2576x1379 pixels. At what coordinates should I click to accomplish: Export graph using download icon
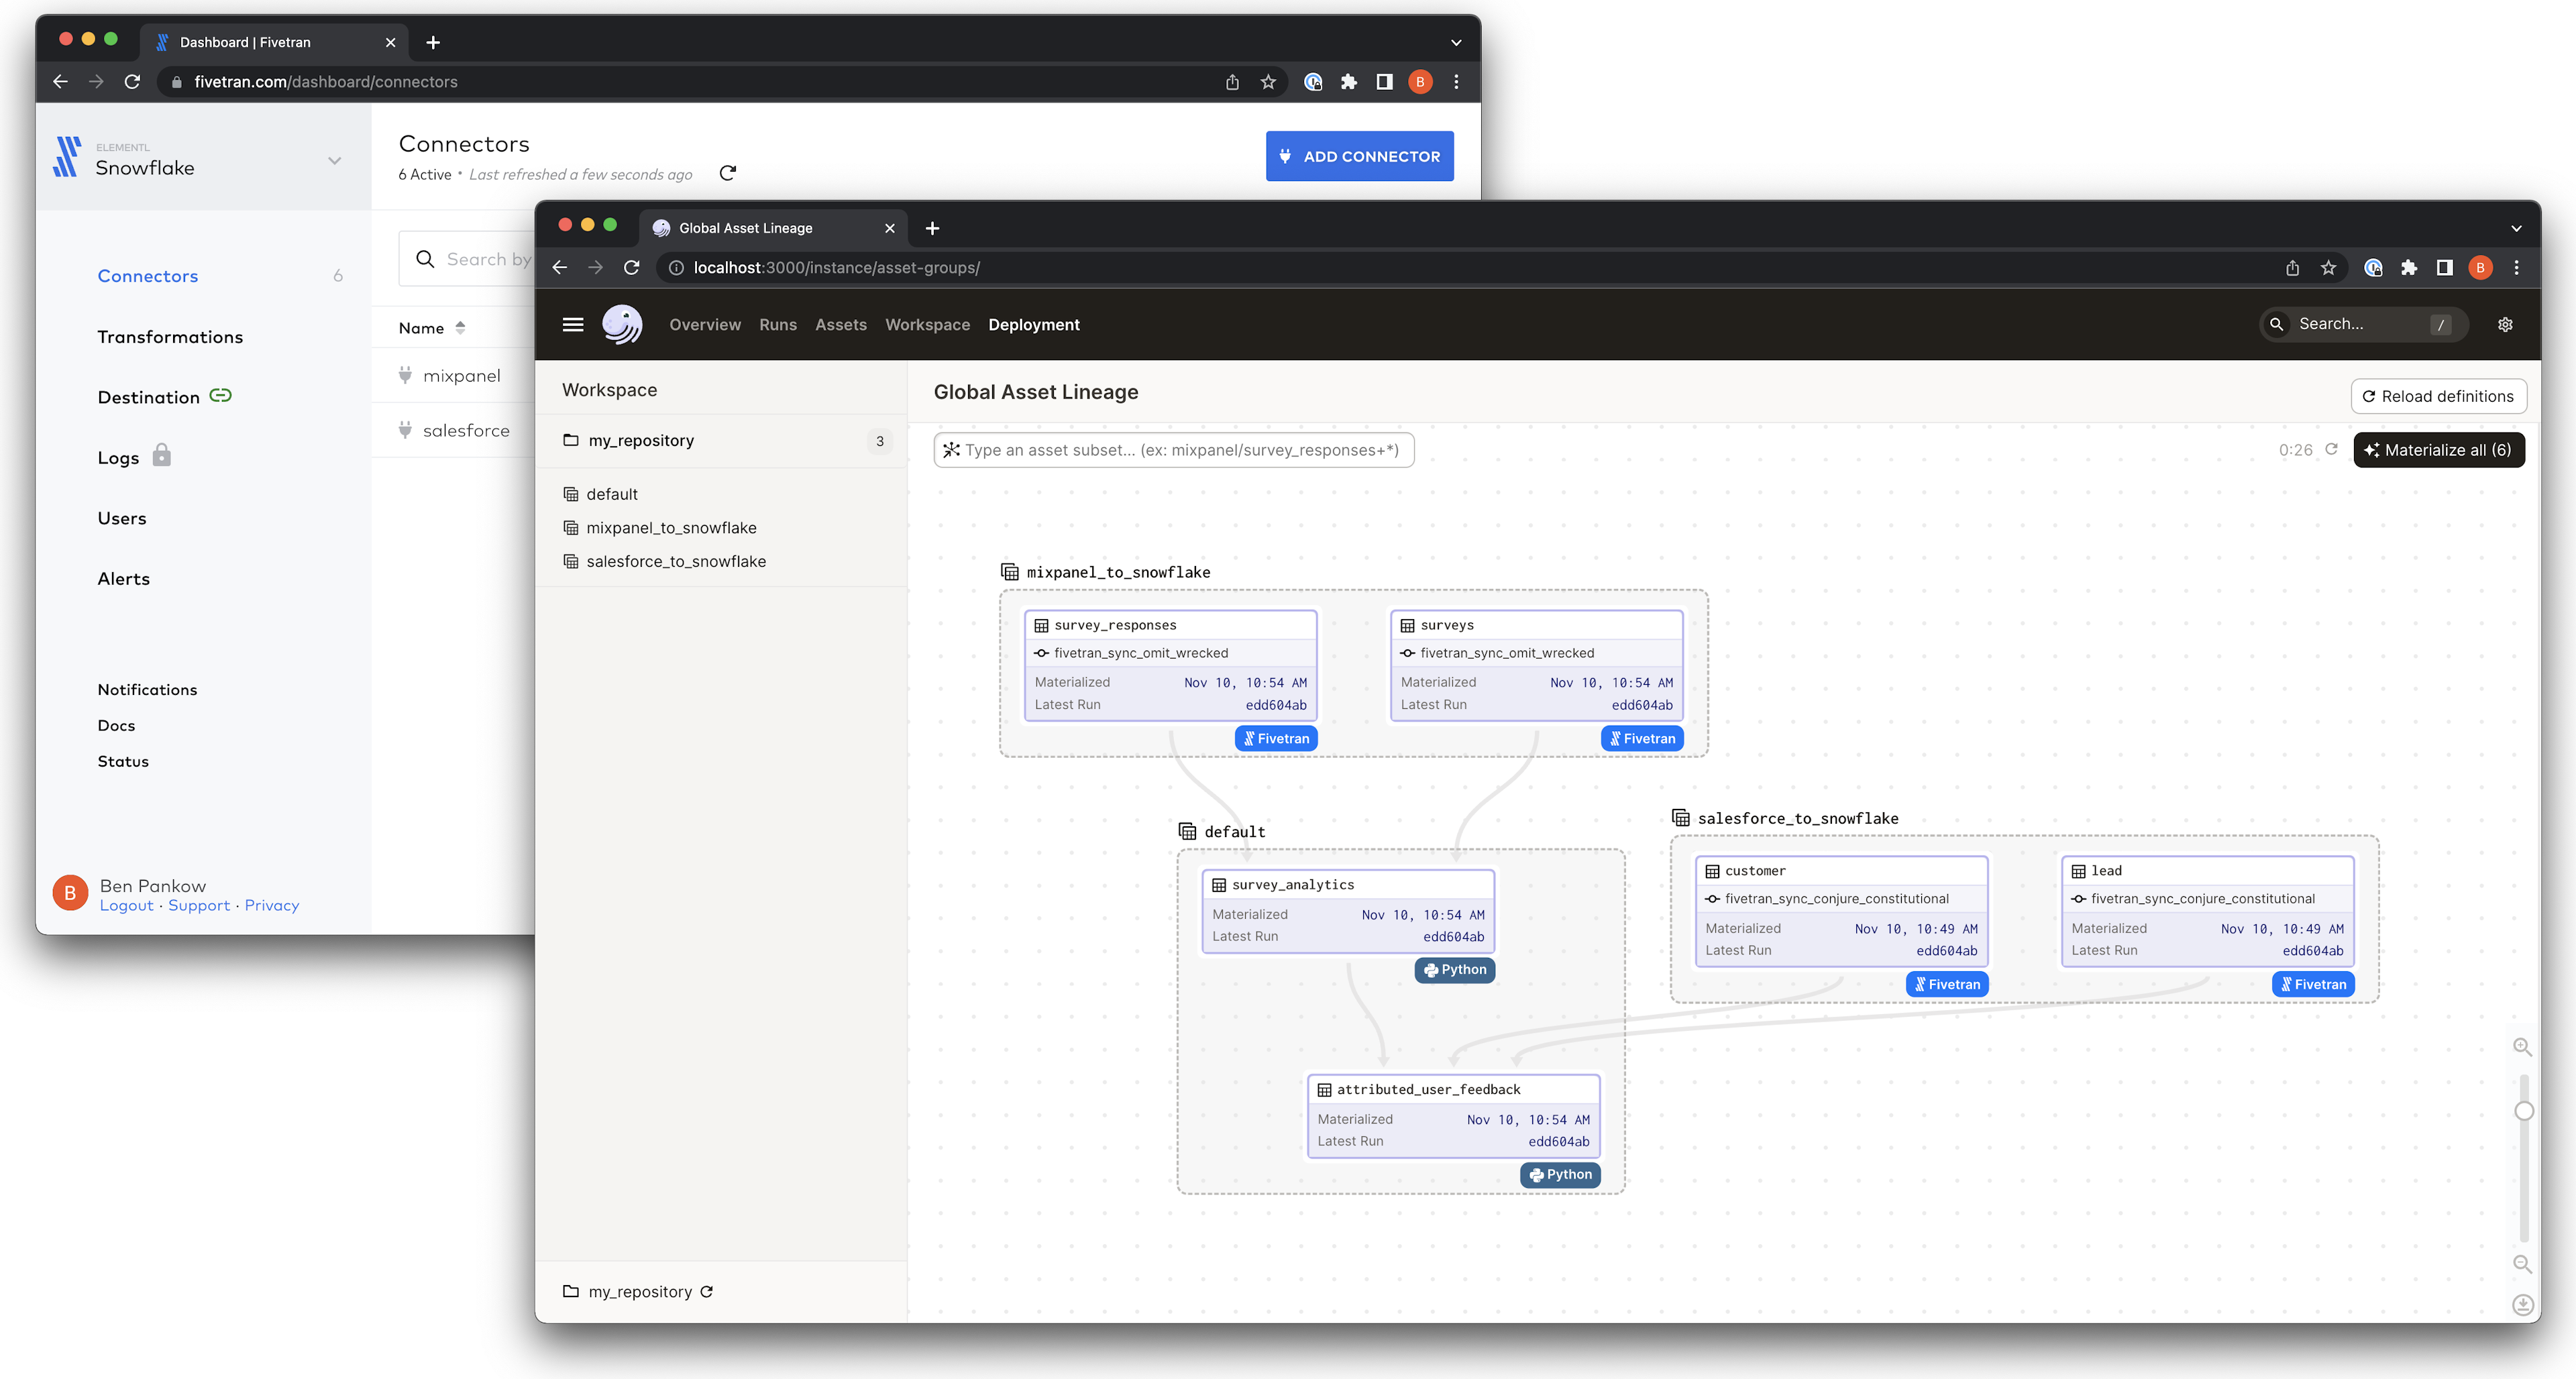click(x=2522, y=1304)
